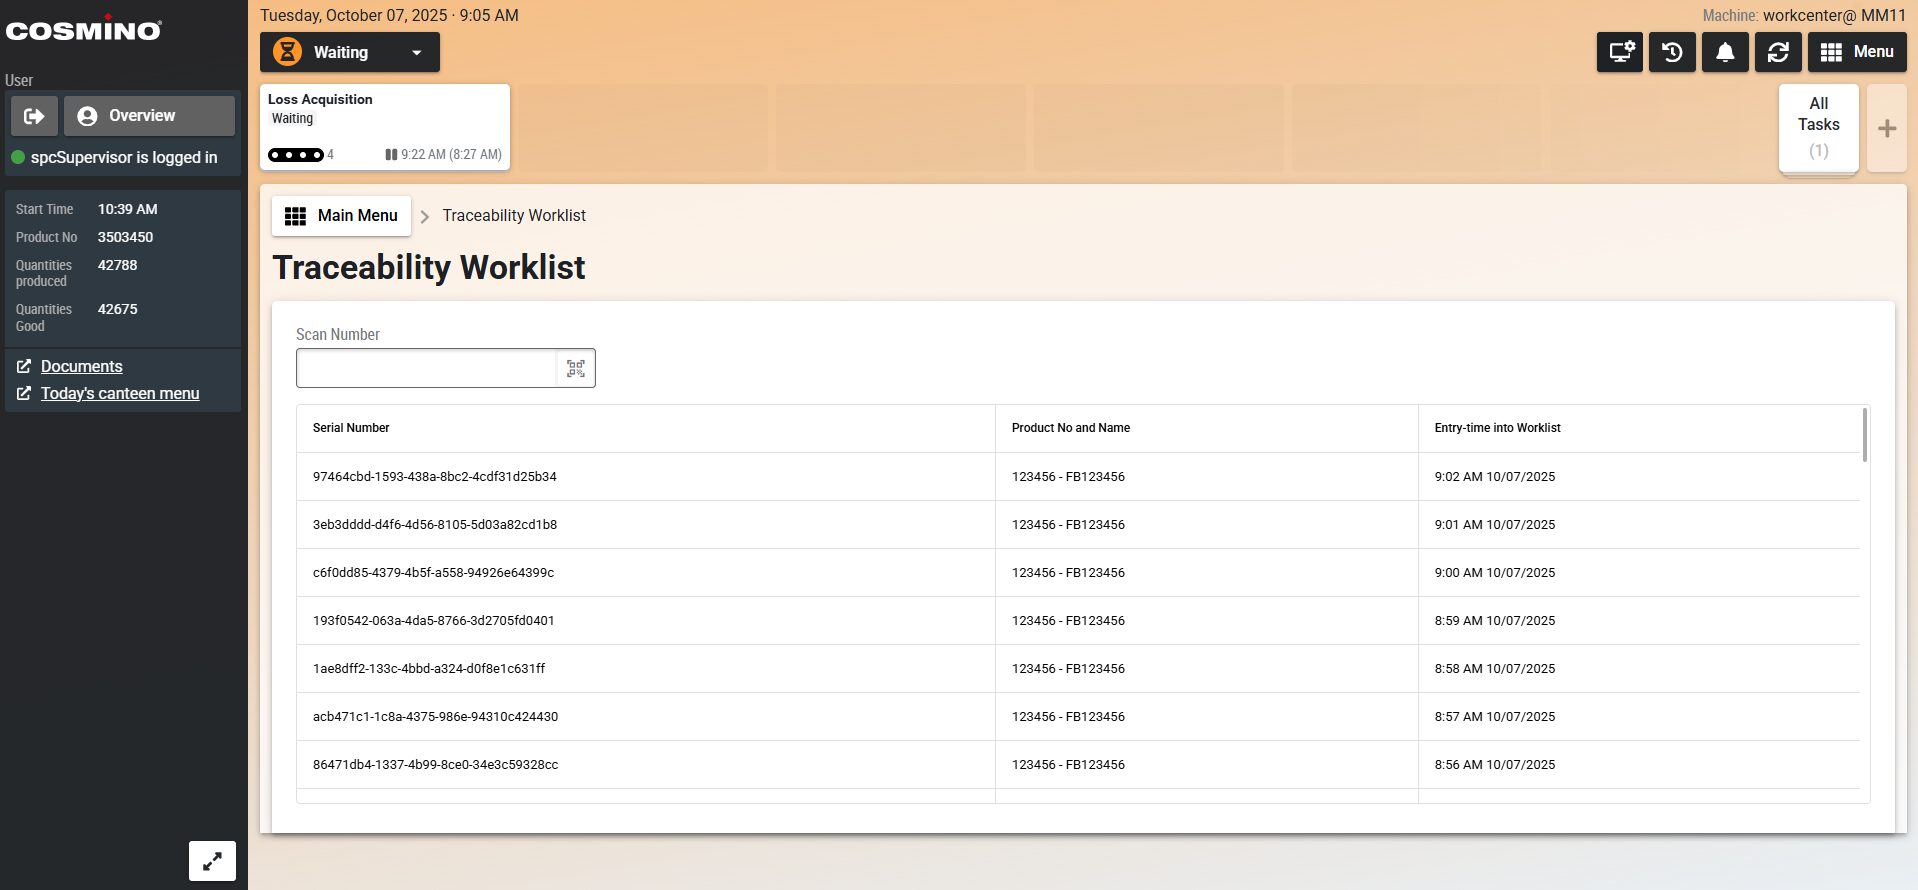The image size is (1918, 890).
Task: Click the refresh arrows icon
Action: click(x=1778, y=52)
